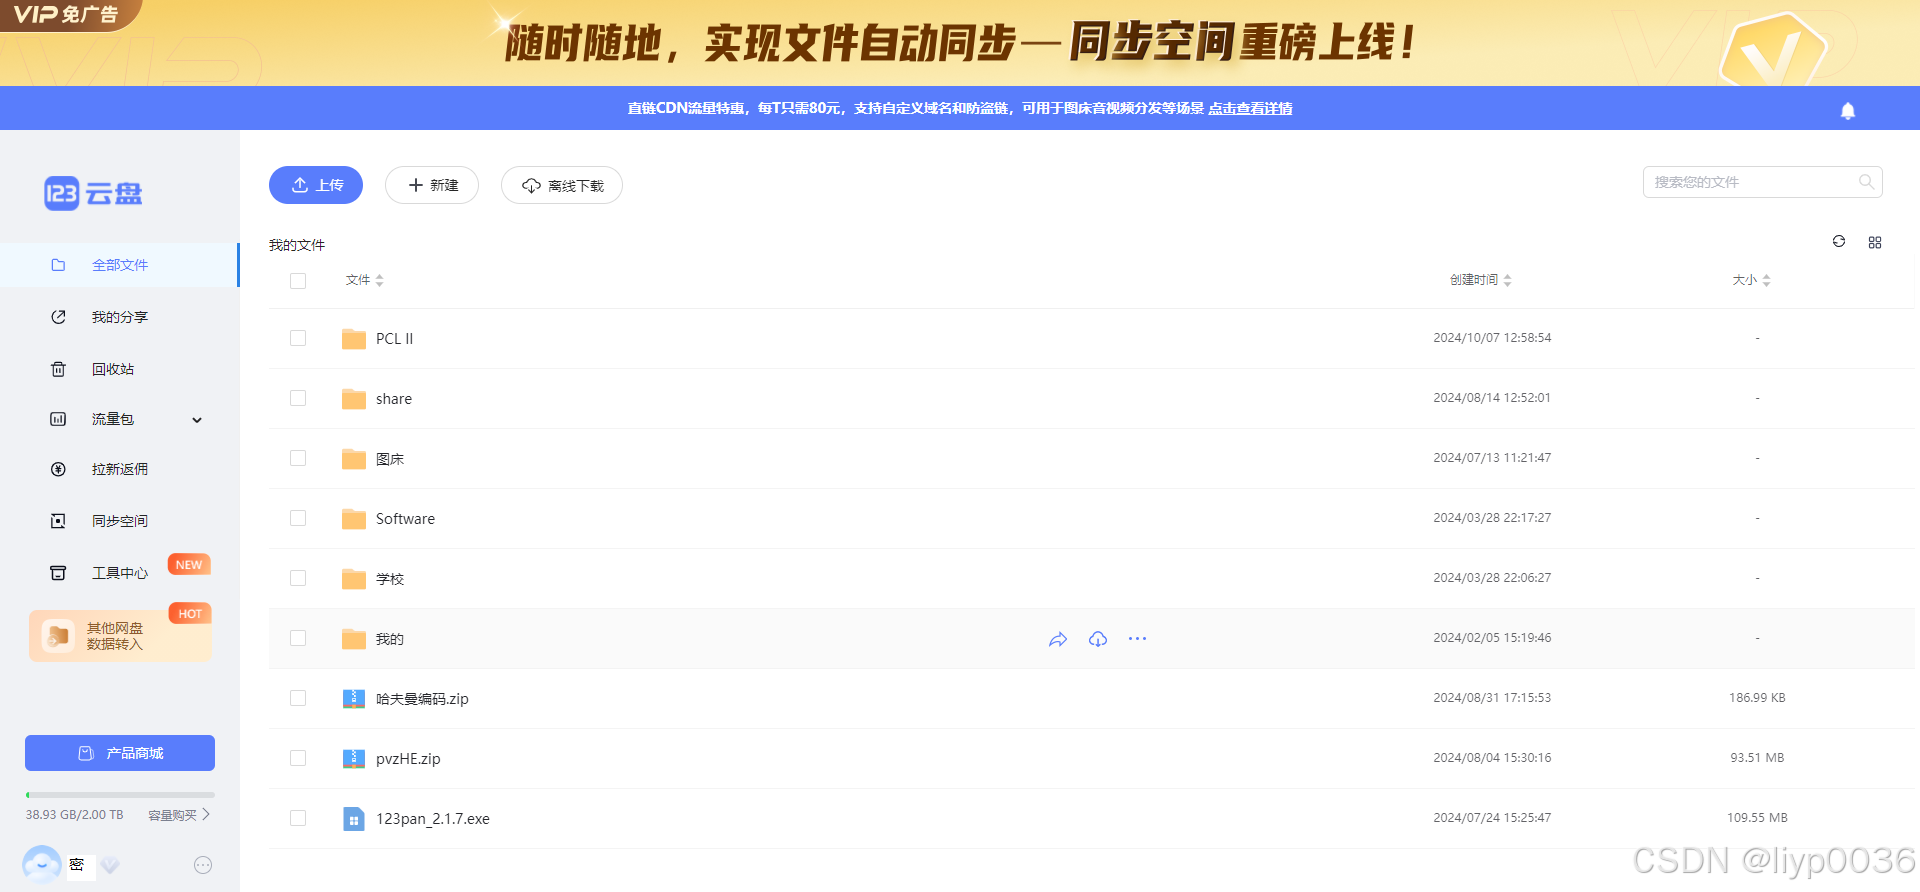Click the PCL II folder icon
Screen dimensions: 1920x892
pos(354,339)
